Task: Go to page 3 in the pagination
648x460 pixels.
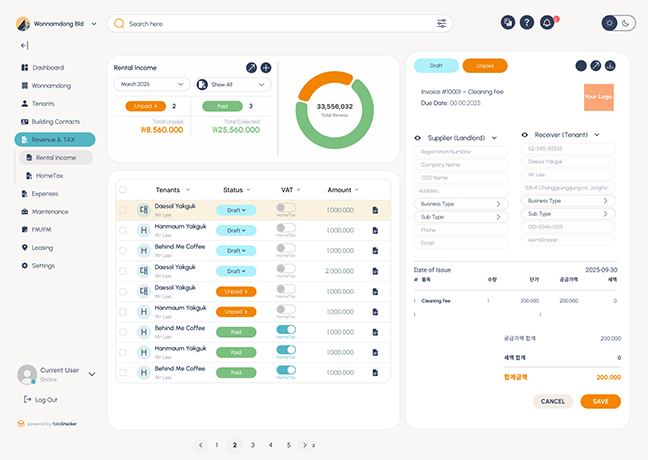Action: 253,445
